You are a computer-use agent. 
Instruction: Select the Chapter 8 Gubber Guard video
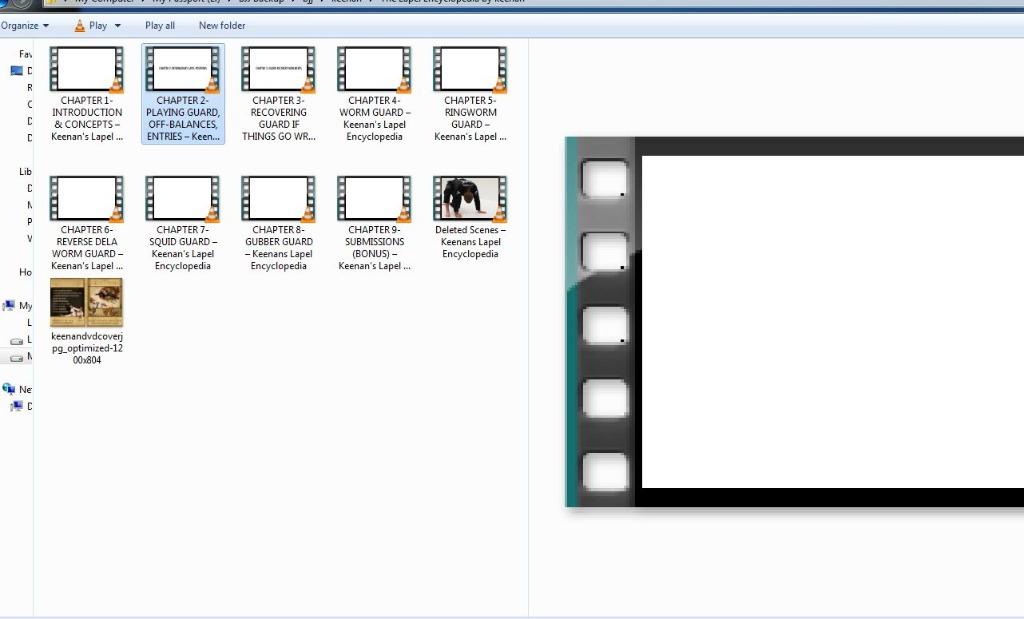[x=279, y=199]
